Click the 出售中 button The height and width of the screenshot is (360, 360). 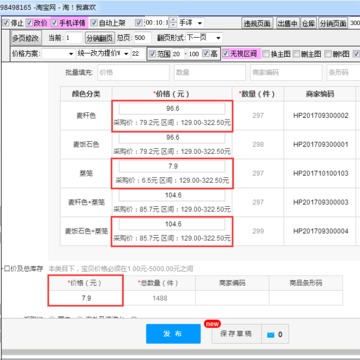pos(288,23)
